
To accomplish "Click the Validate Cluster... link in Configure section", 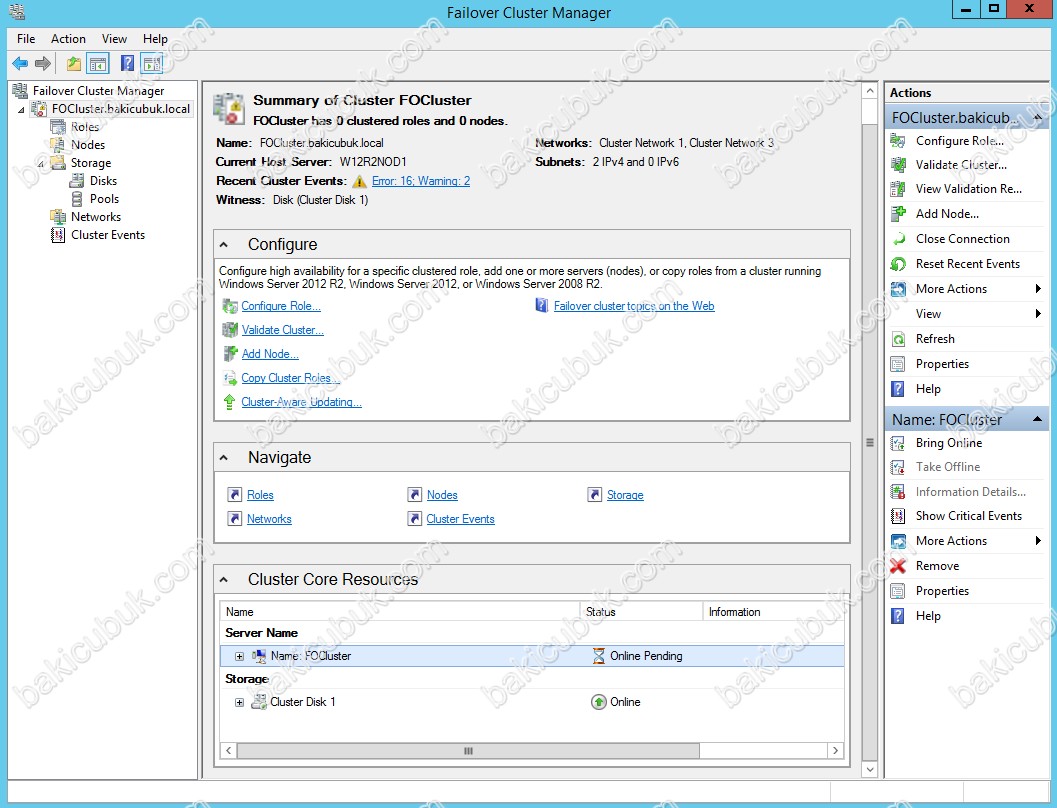I will click(282, 330).
